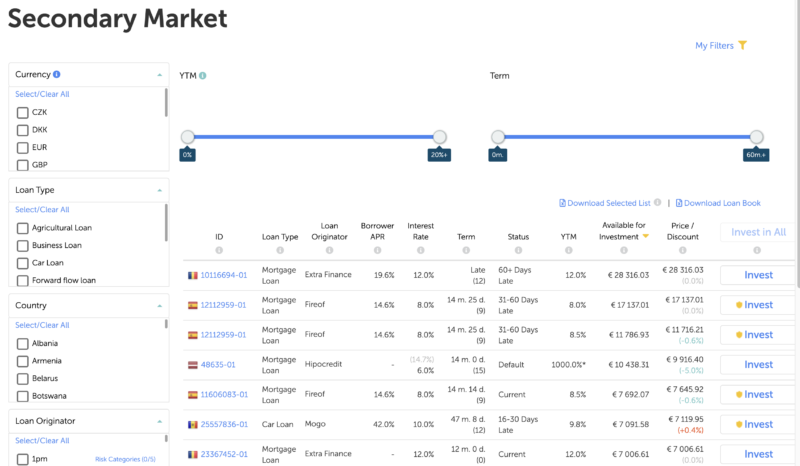Check the Albania country box
800x466 pixels.
pyautogui.click(x=22, y=344)
